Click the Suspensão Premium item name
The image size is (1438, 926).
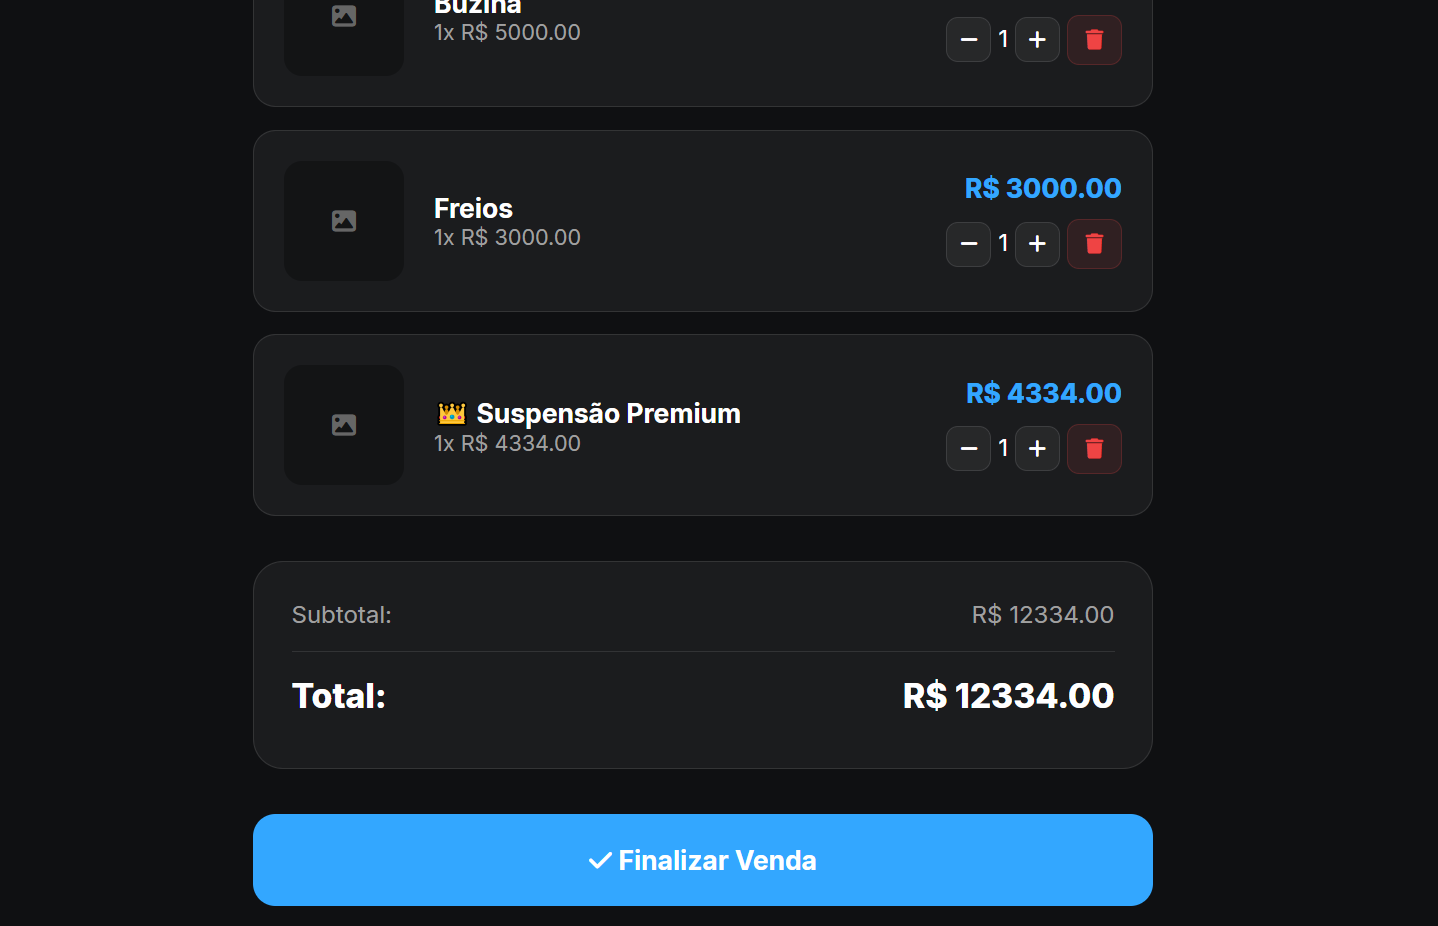tap(608, 413)
